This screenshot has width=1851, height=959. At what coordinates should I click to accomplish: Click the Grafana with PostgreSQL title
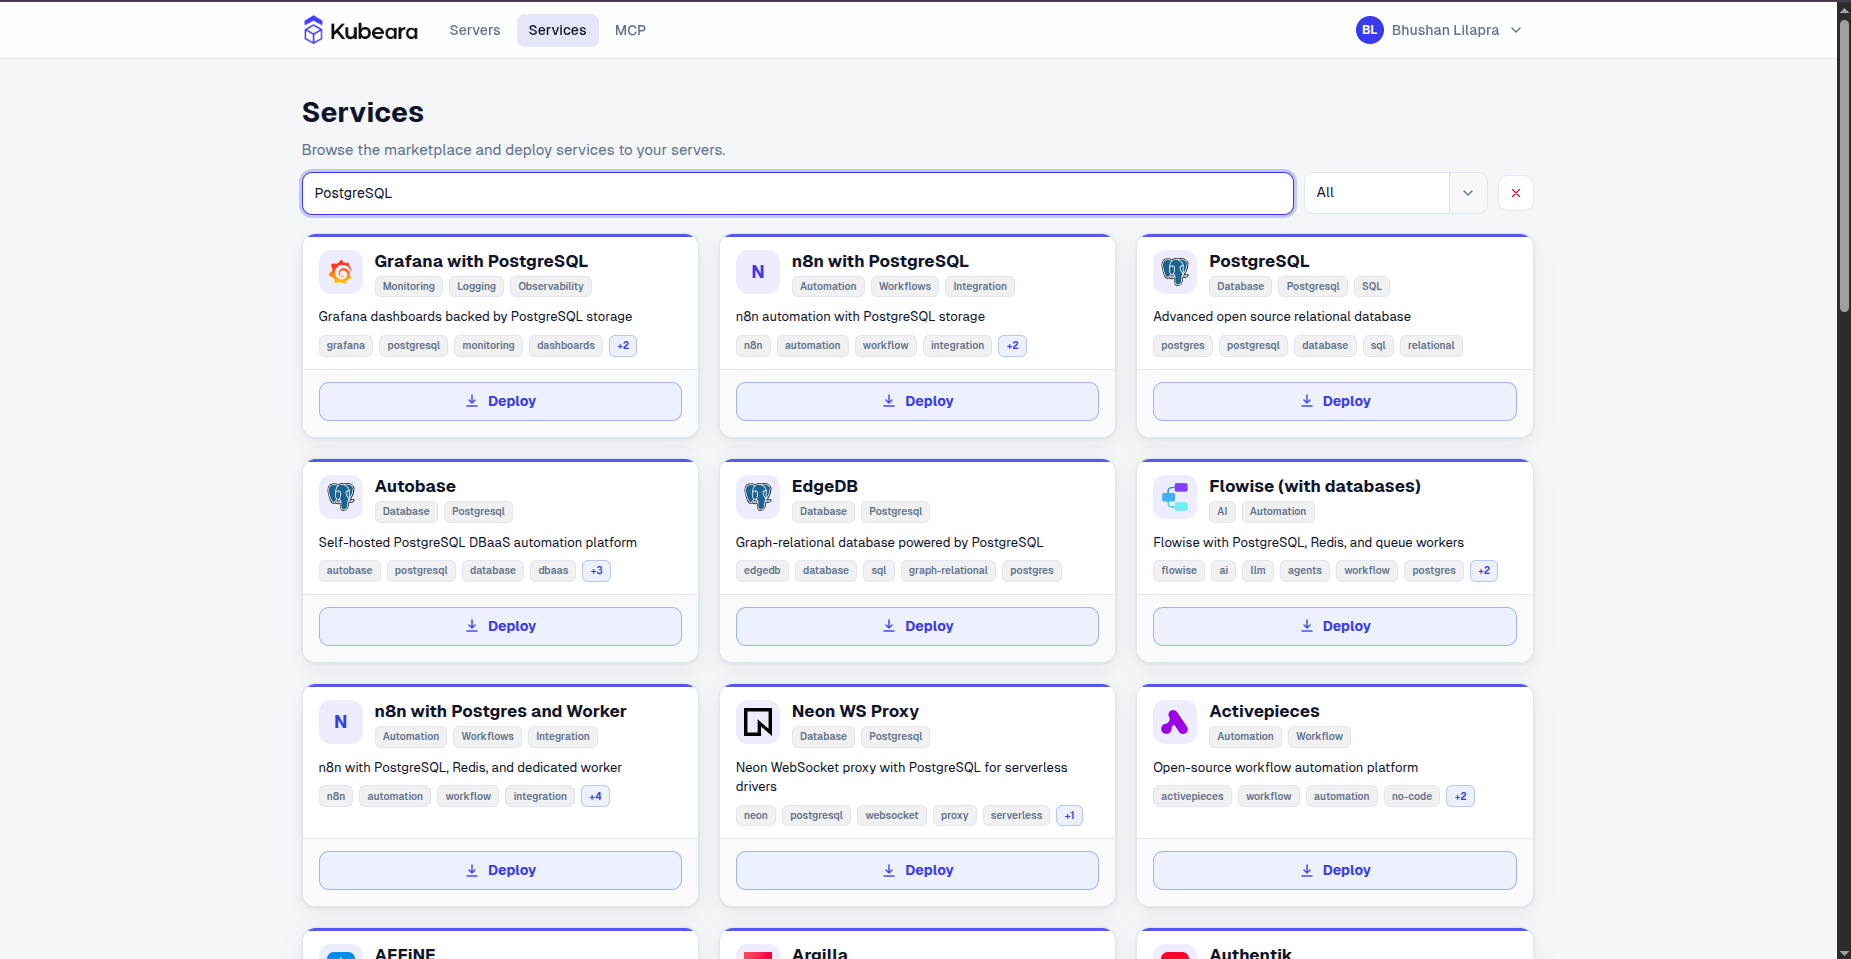click(481, 261)
